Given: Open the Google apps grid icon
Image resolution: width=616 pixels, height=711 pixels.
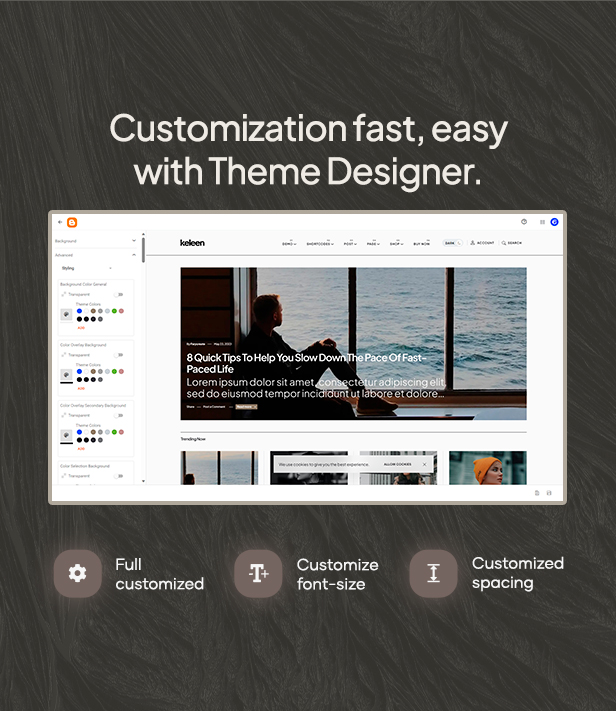Looking at the screenshot, I should pyautogui.click(x=542, y=222).
